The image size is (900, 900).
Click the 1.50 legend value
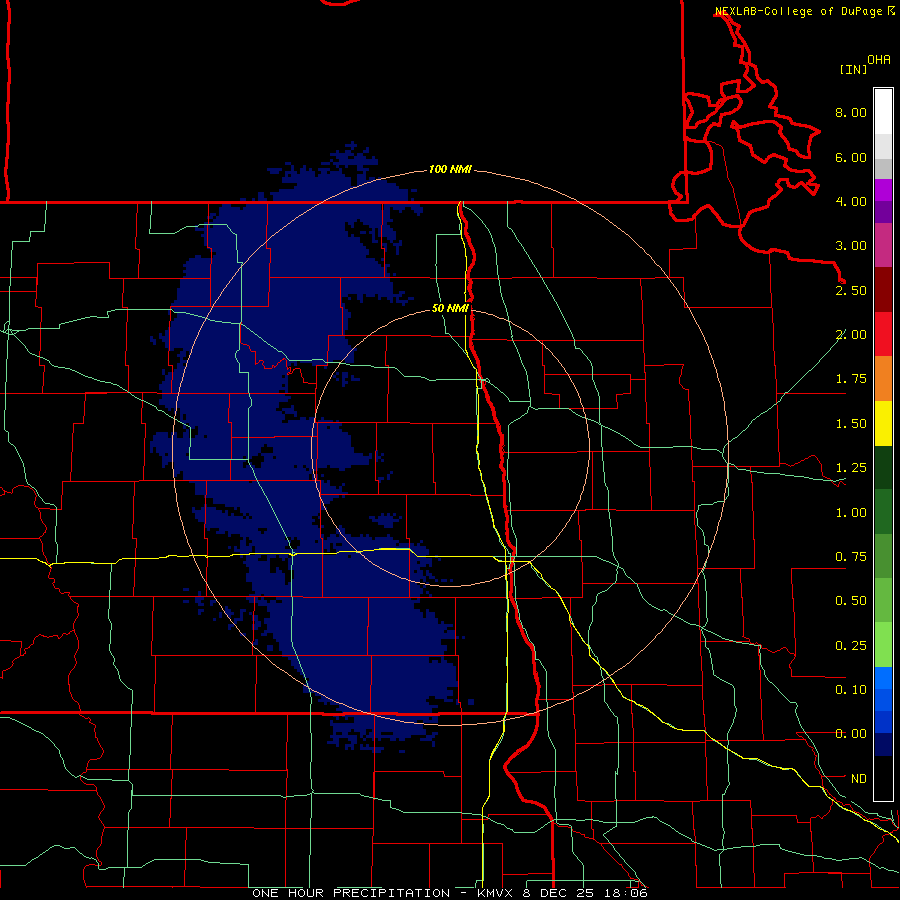coord(851,424)
